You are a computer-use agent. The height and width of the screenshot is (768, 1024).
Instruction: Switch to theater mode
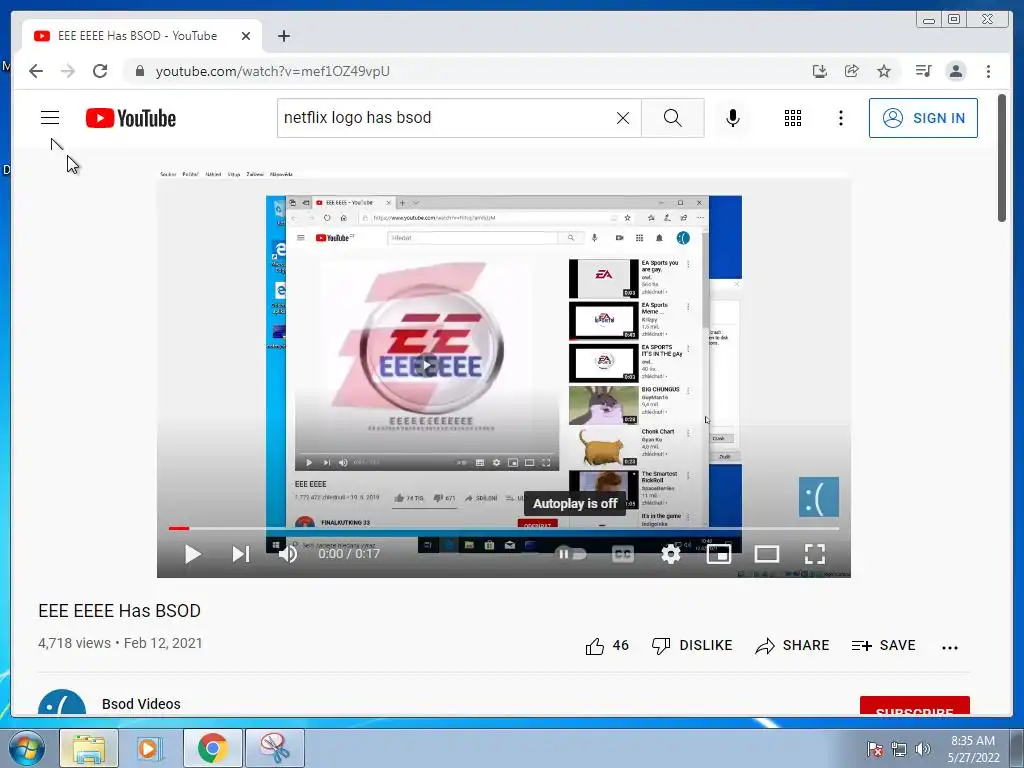click(767, 554)
